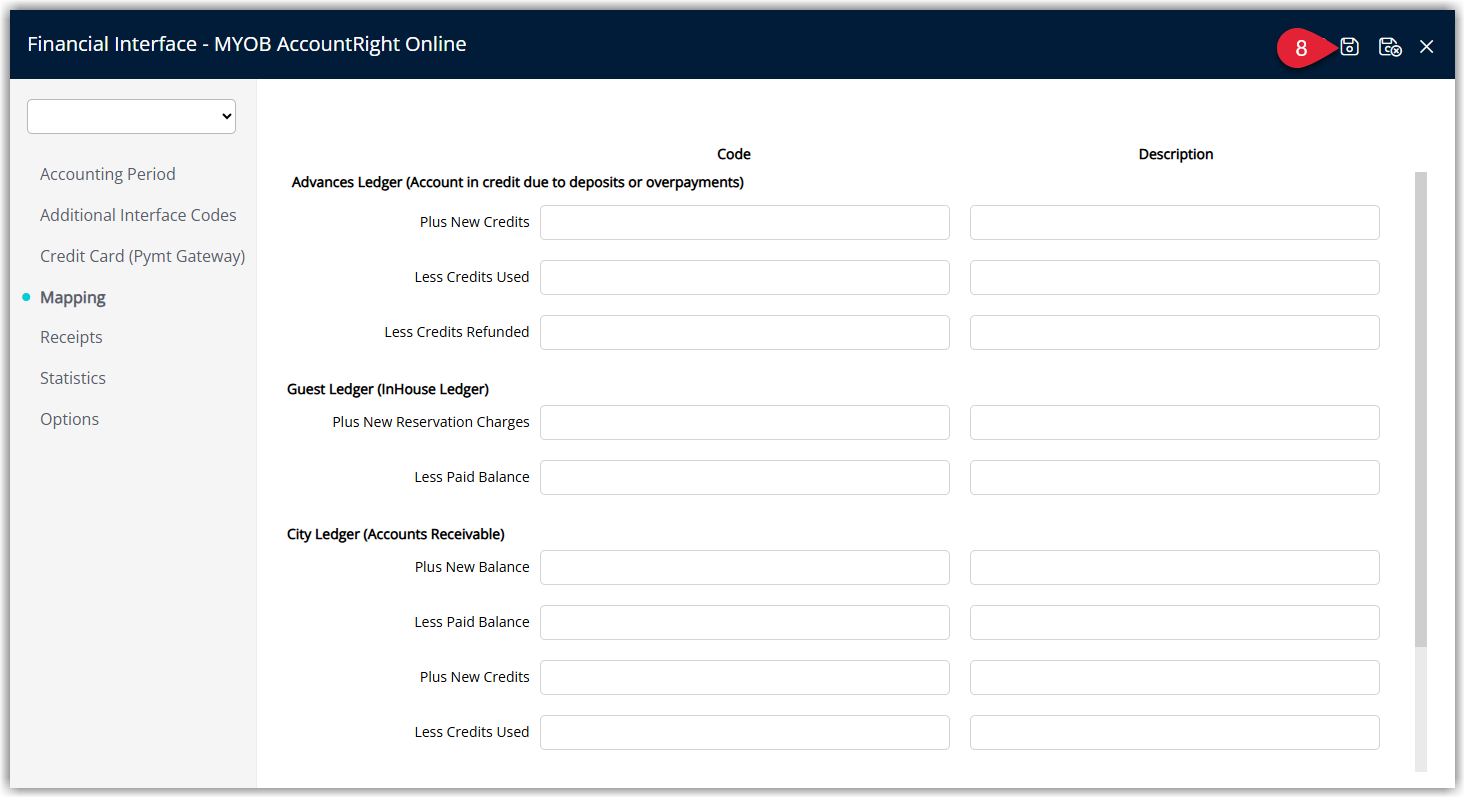Select City Ledger Plus New Credits code field
This screenshot has height=798, width=1465.
click(x=745, y=677)
